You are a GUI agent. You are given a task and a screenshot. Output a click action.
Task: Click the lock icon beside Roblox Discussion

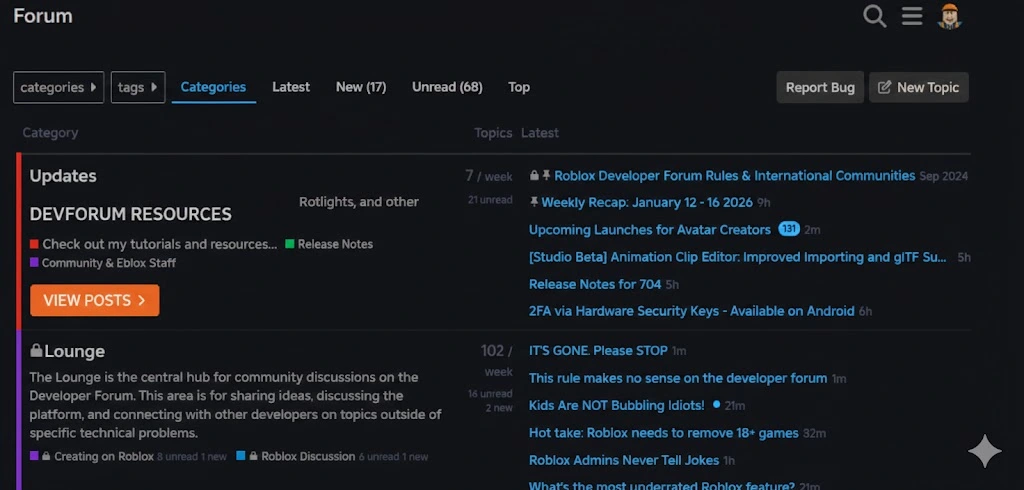[x=253, y=457]
